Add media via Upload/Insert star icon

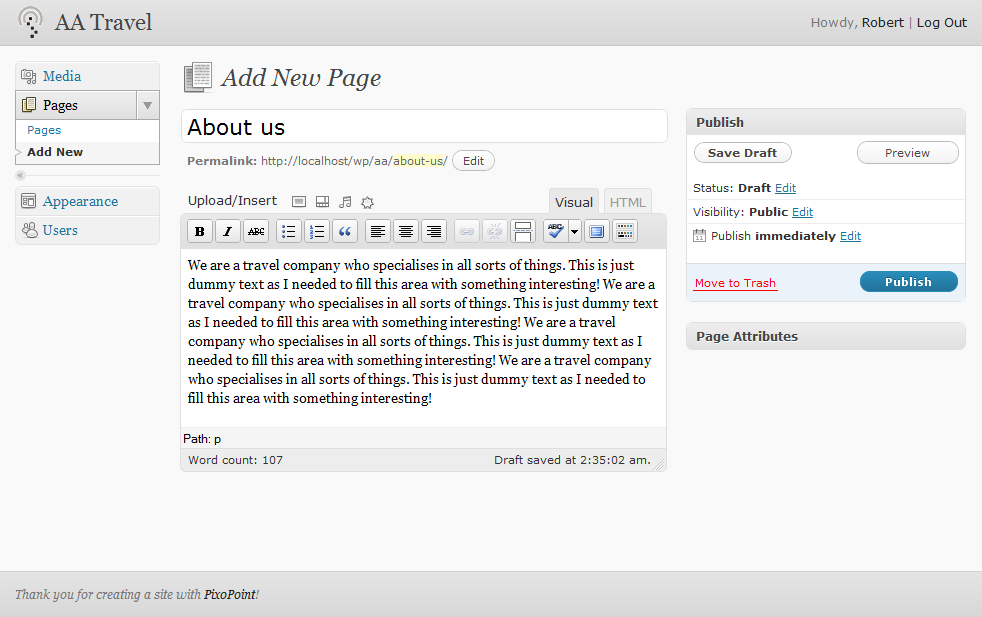point(368,202)
